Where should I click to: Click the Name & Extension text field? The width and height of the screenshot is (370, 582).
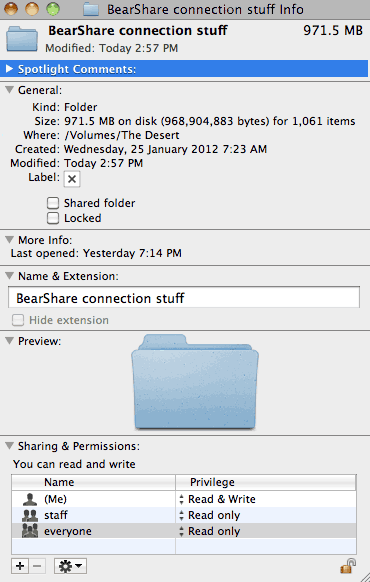(184, 298)
